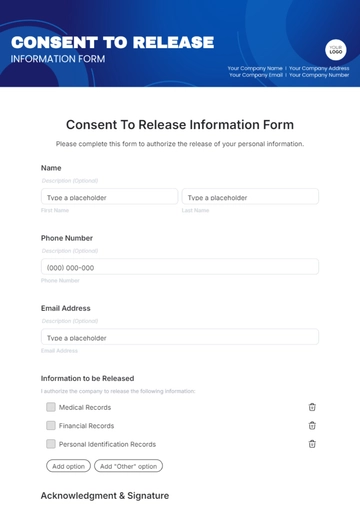Select the Email Address field label
The image size is (360, 510).
pos(66,308)
